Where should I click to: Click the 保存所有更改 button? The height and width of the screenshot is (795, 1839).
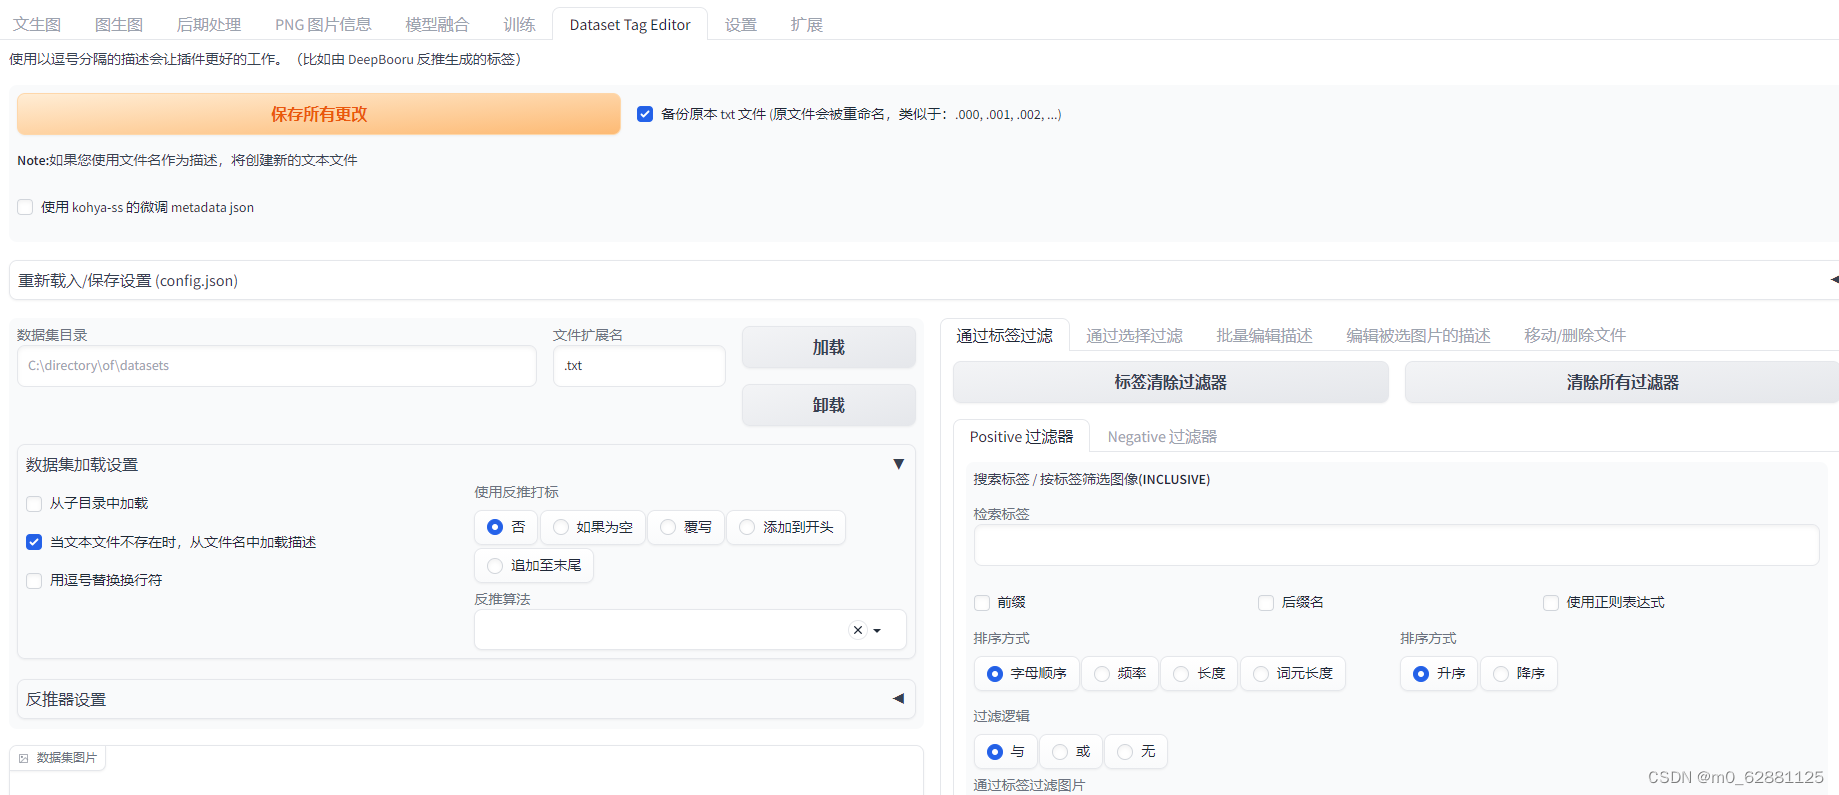(x=319, y=114)
